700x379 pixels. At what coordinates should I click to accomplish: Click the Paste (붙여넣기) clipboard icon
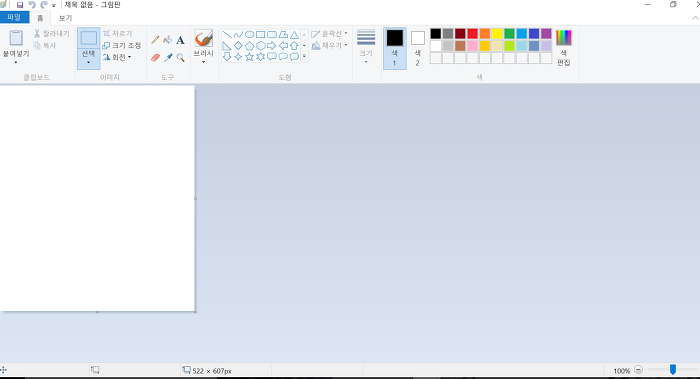pos(16,38)
